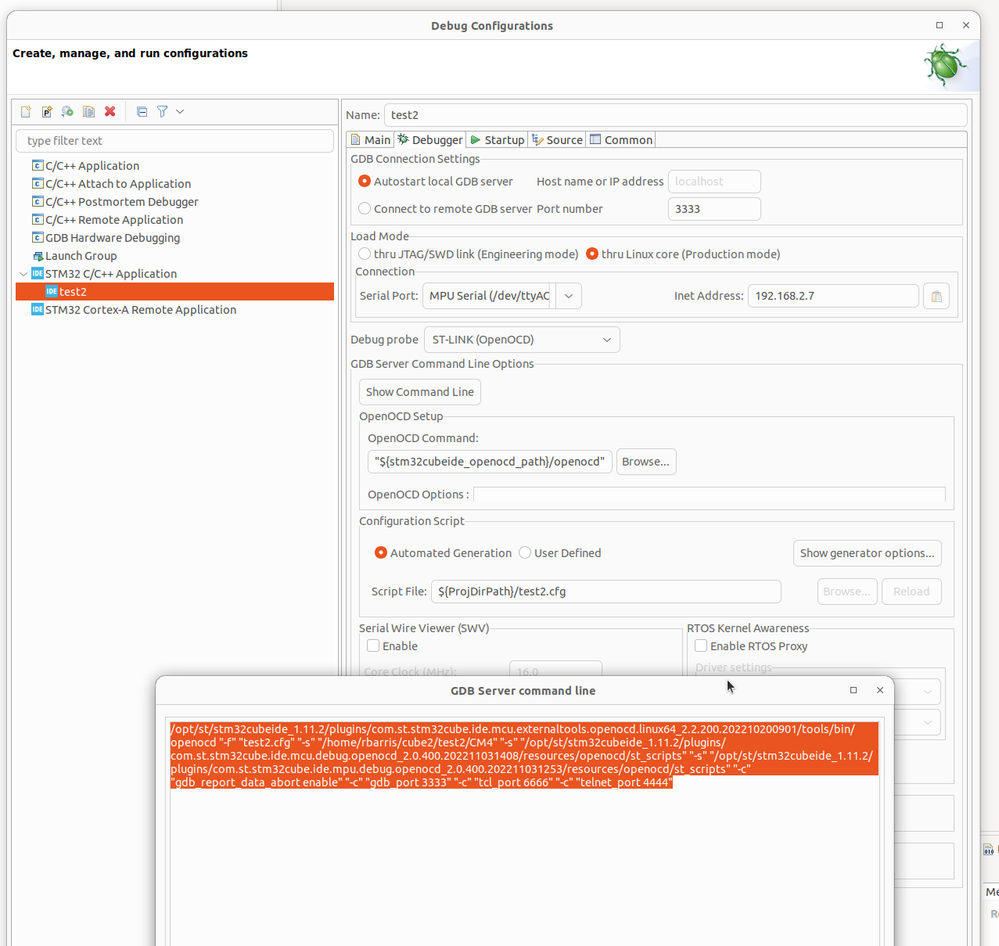
Task: Enable RTOS Proxy checkbox
Action: pos(701,646)
